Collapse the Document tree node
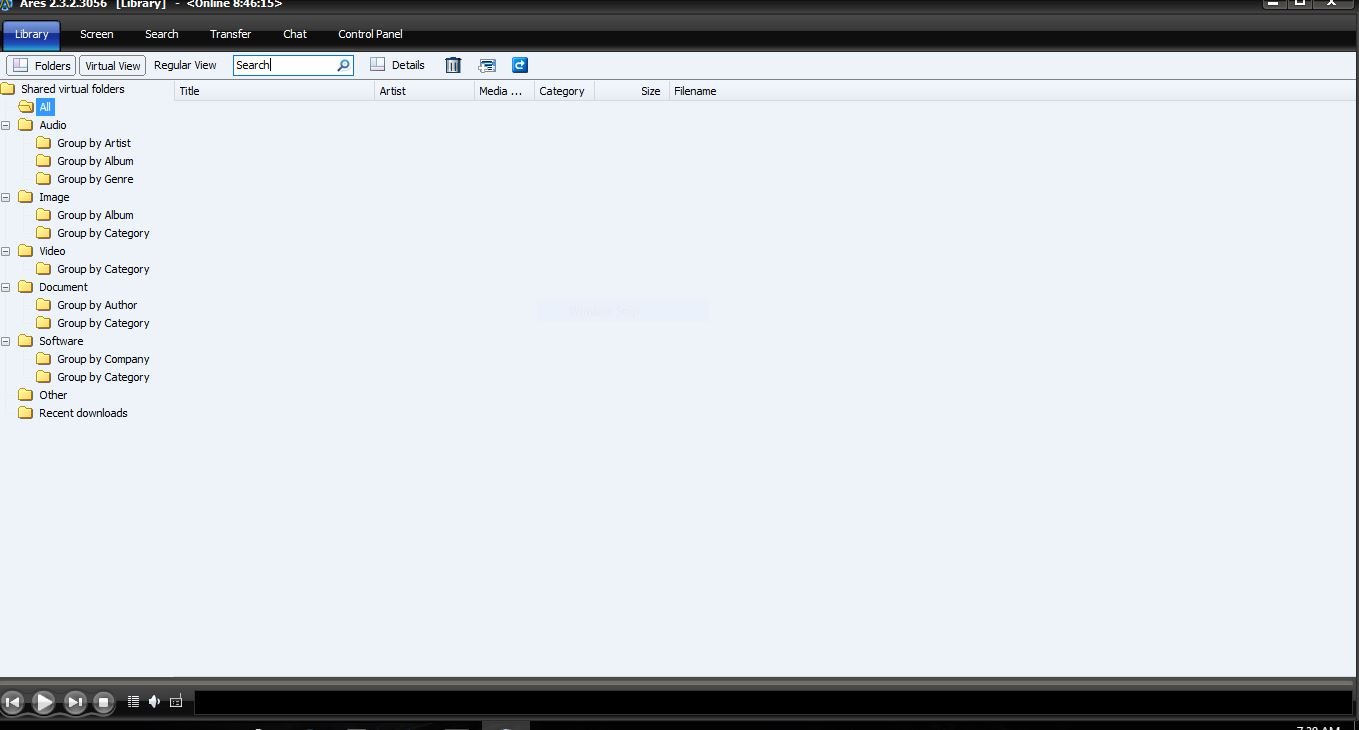This screenshot has width=1359, height=730. [x=6, y=287]
